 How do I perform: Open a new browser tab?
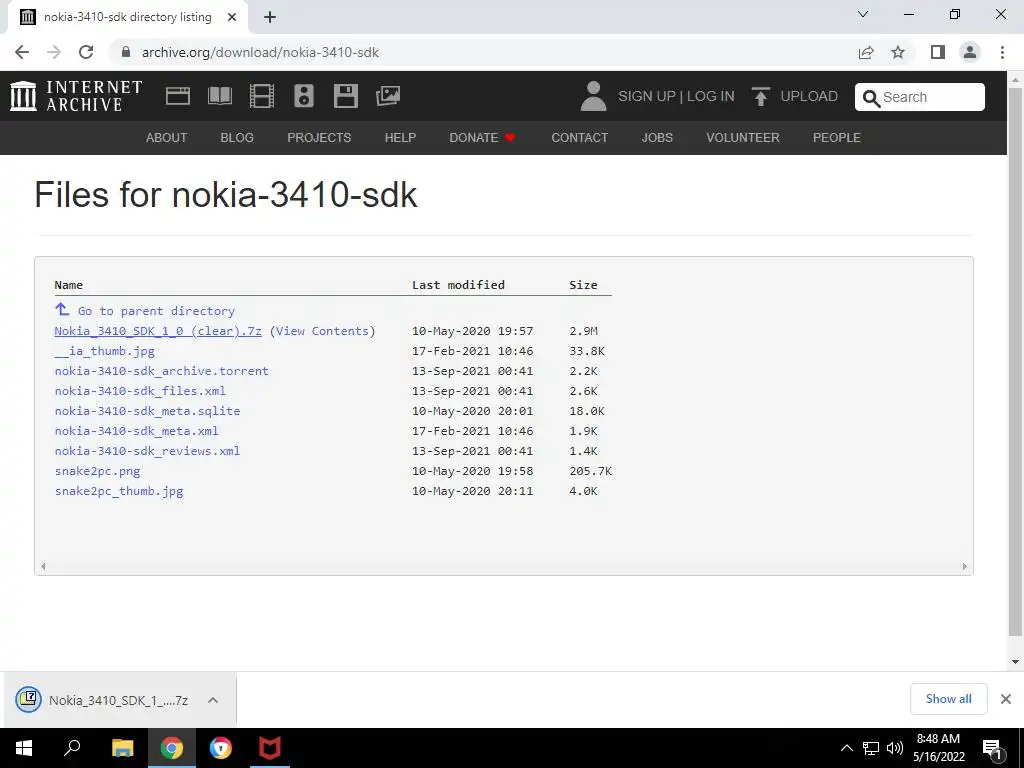click(270, 17)
